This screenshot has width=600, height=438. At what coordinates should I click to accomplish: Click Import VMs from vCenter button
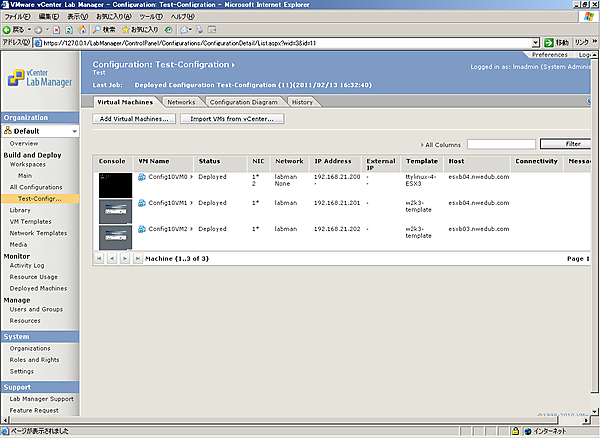tap(232, 119)
